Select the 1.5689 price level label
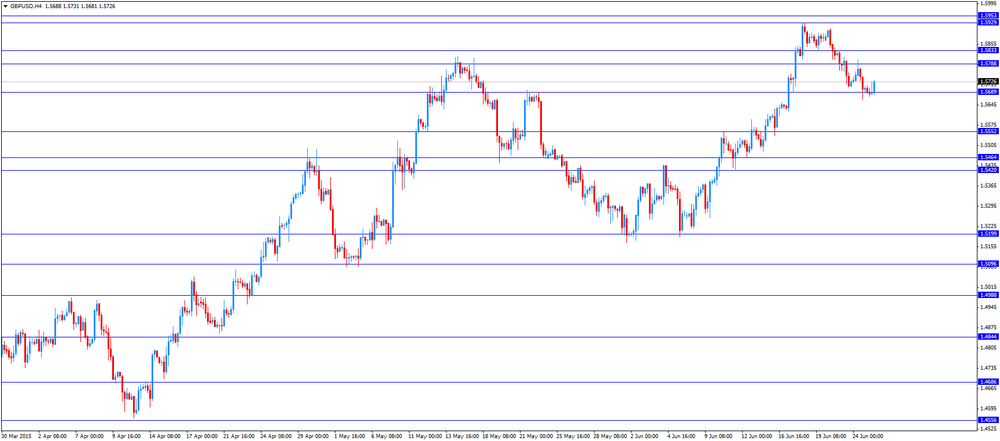 (x=988, y=92)
